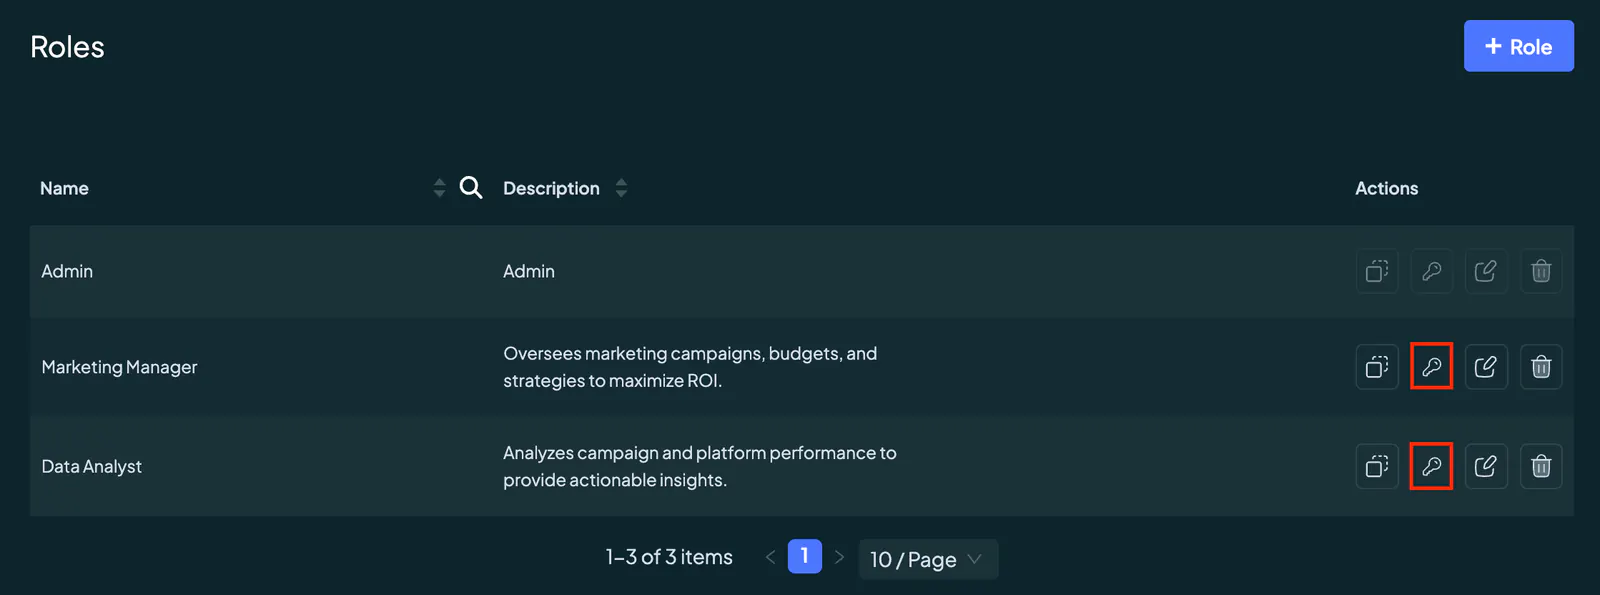Go to next page arrow
Viewport: 1600px width, 595px height.
pos(839,557)
